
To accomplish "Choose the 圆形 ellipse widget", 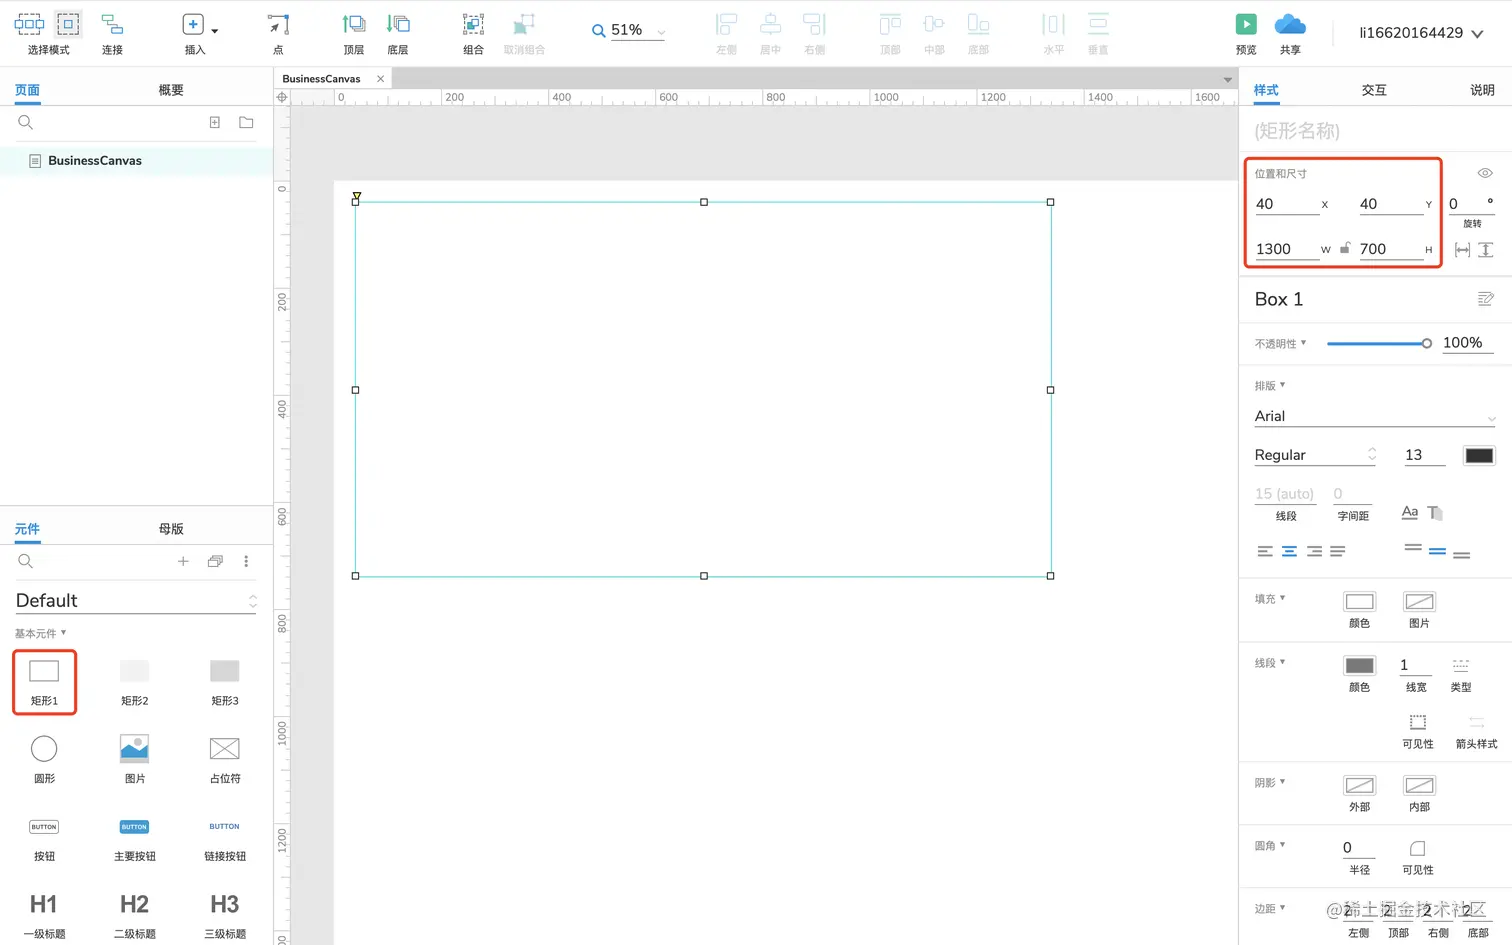I will [x=44, y=759].
